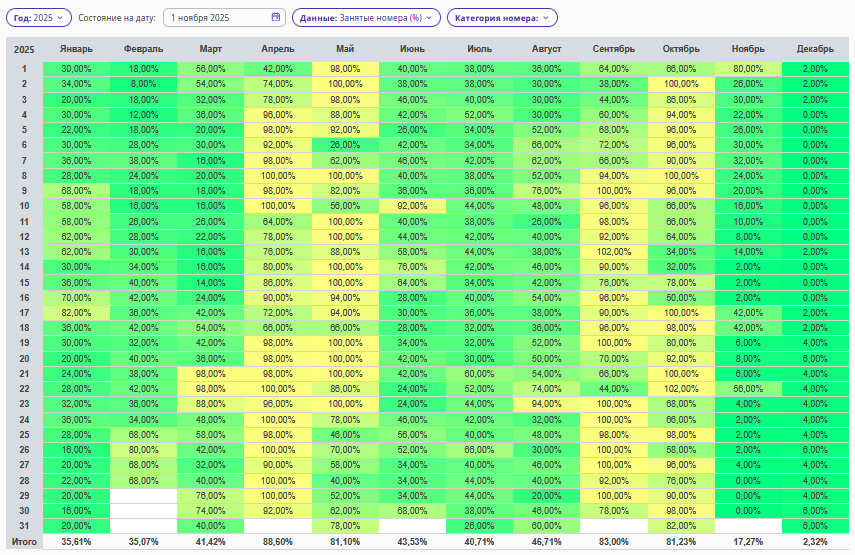Click June day 14 cell 76,00%
The height and width of the screenshot is (555, 855).
point(412,267)
